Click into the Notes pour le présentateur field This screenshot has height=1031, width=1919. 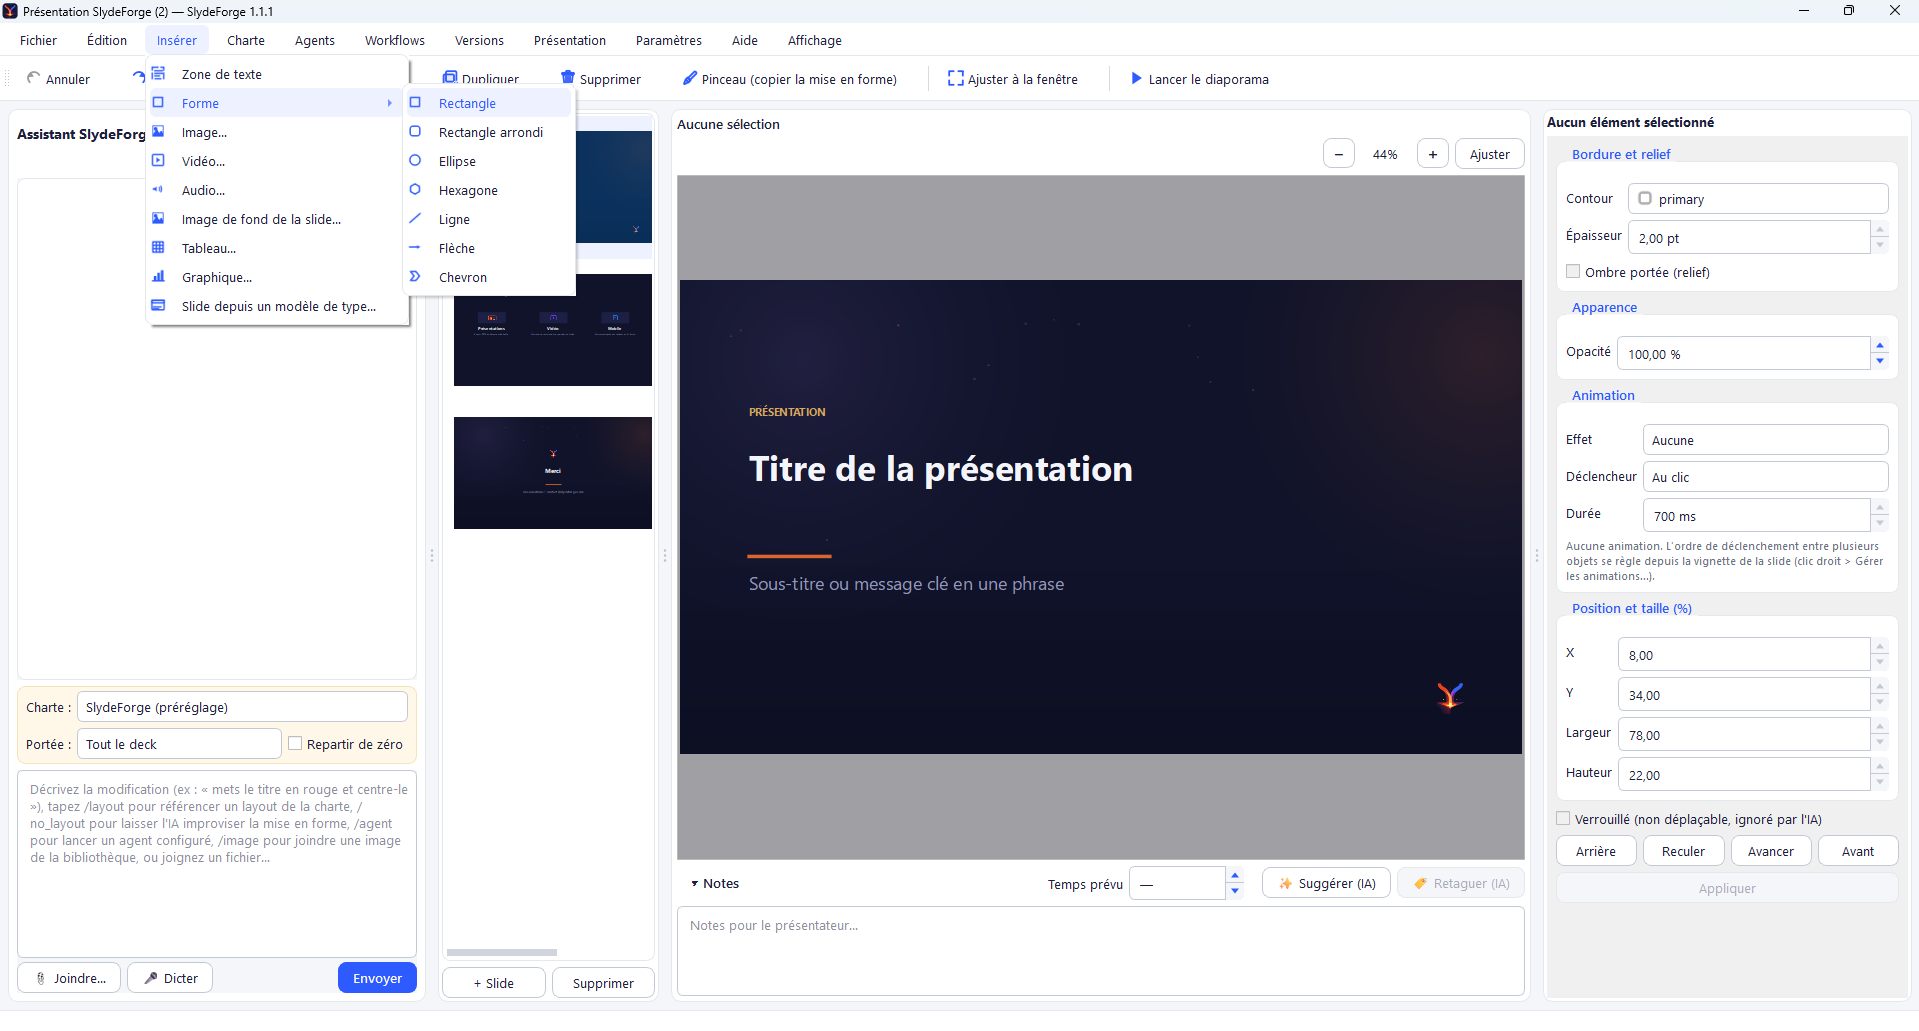(1101, 951)
